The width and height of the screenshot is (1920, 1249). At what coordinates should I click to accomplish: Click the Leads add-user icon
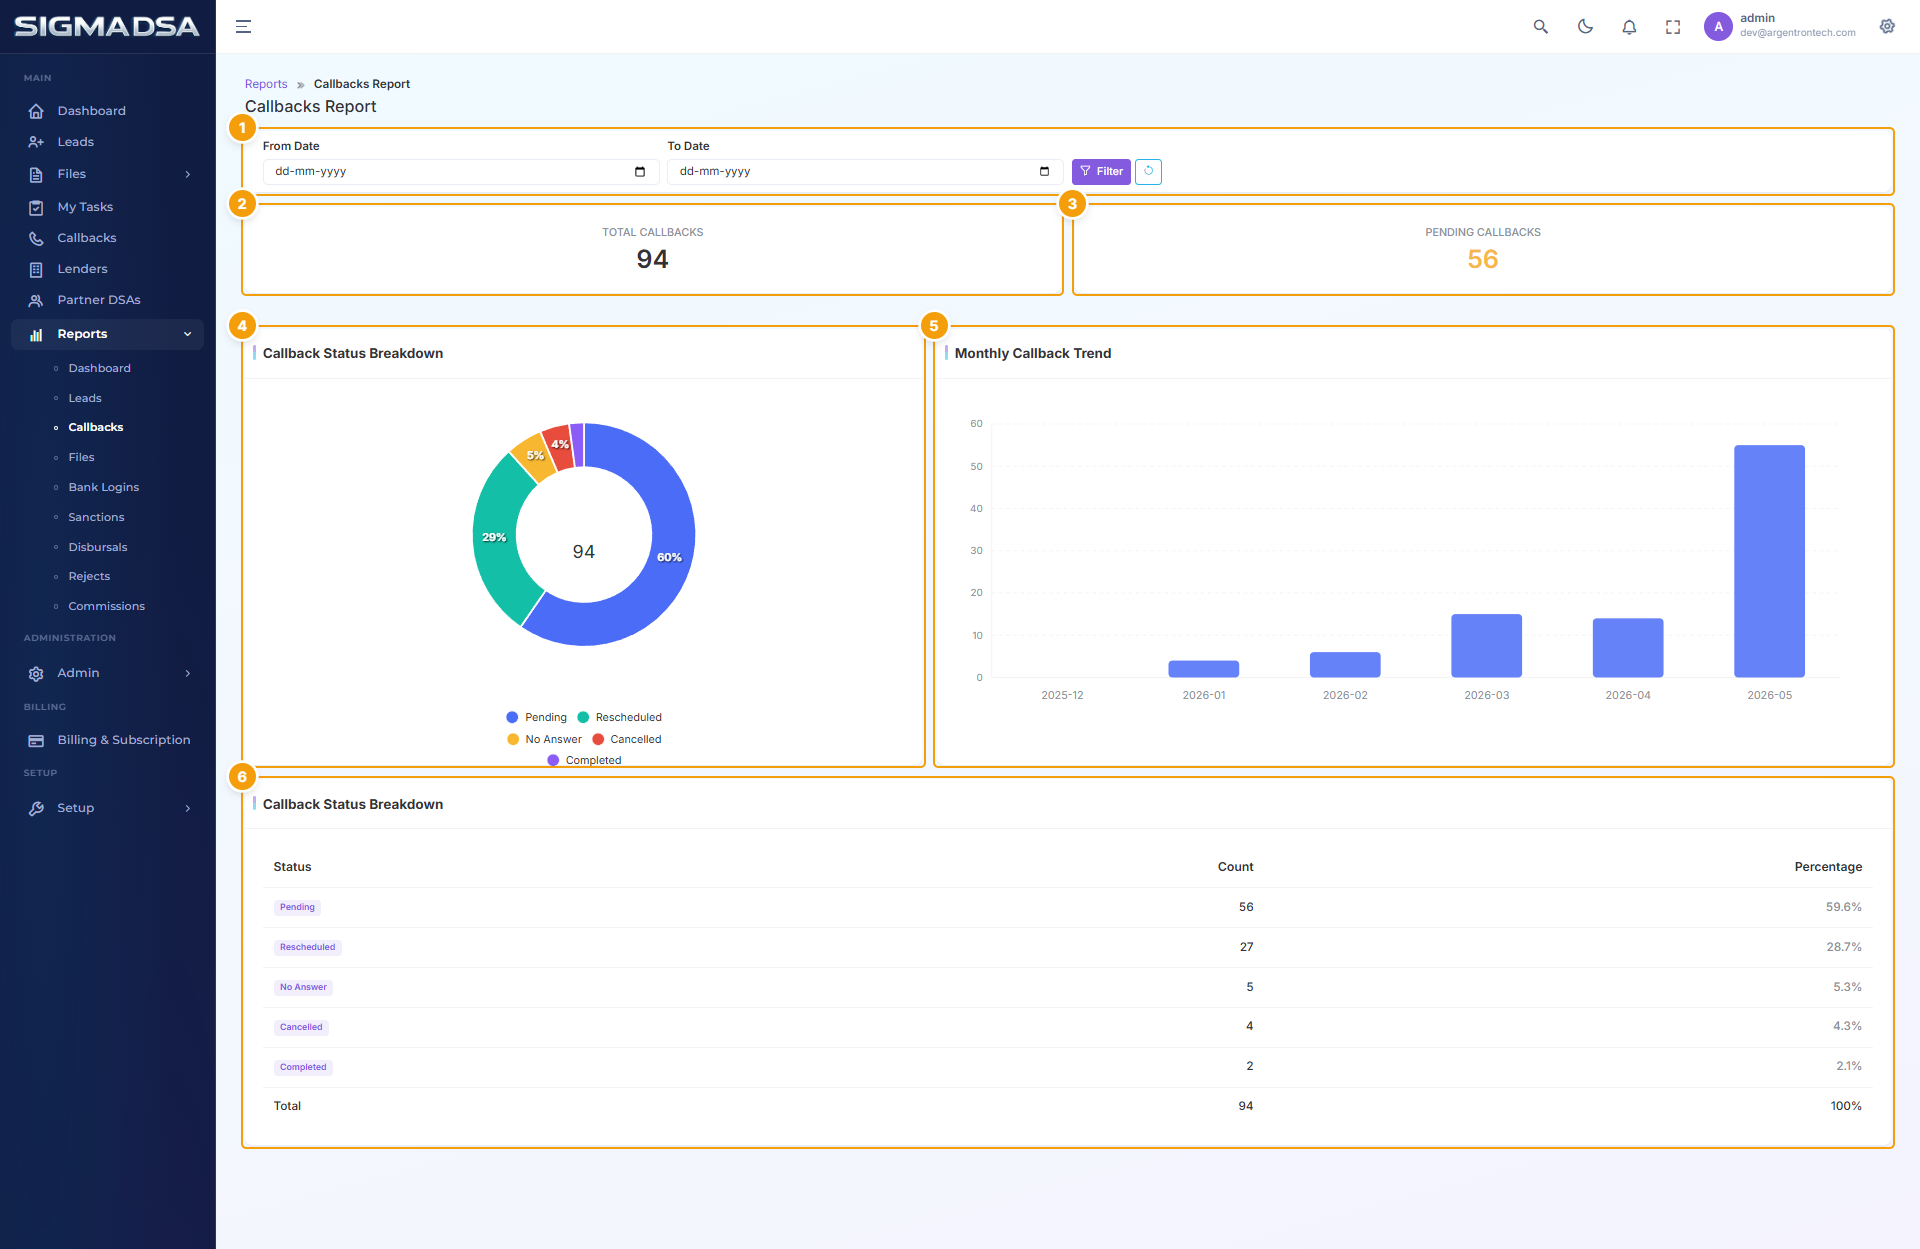pos(36,142)
